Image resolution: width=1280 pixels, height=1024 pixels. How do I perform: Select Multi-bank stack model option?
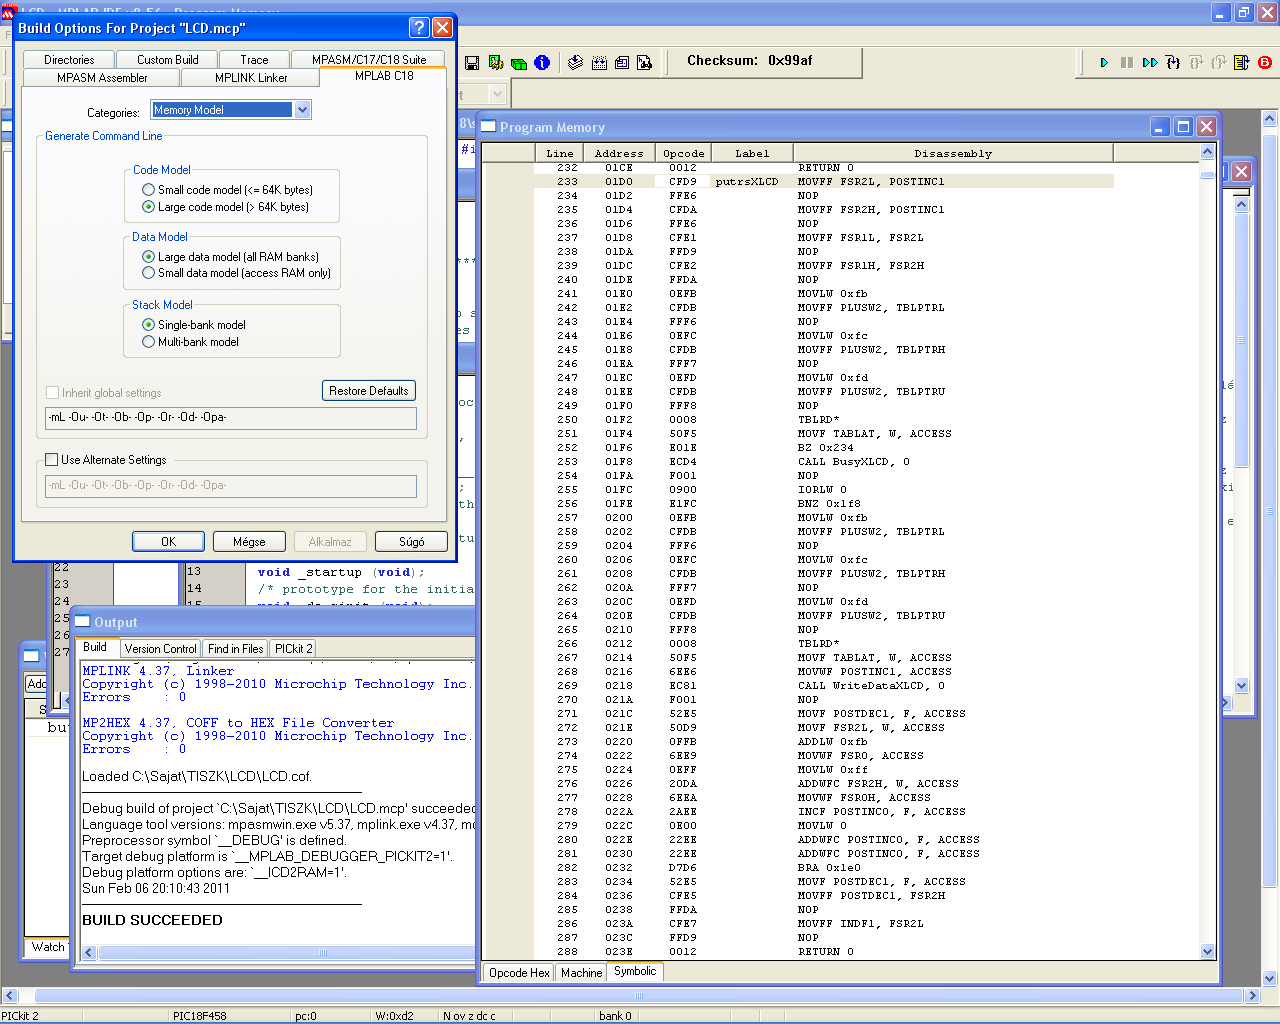click(x=149, y=342)
